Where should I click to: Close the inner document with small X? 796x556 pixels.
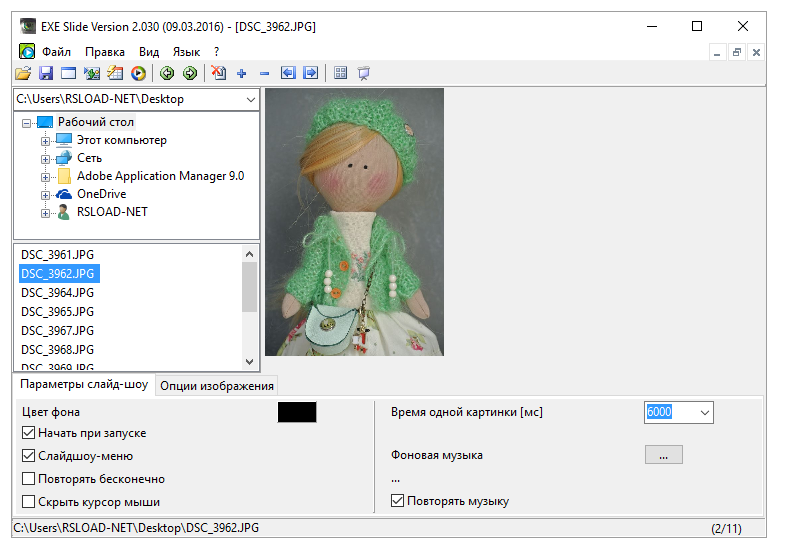point(756,52)
